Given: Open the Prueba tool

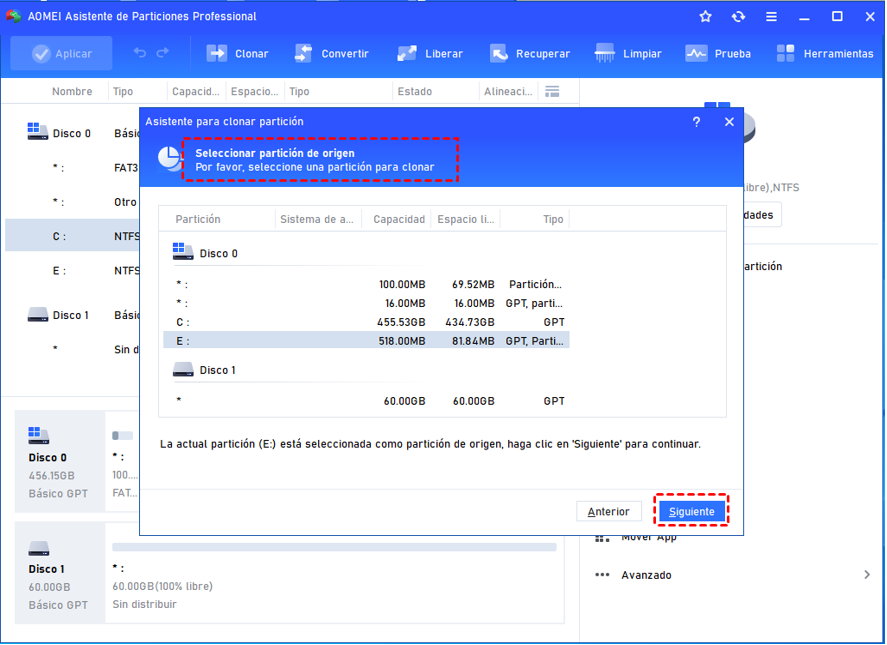Looking at the screenshot, I should [x=717, y=52].
